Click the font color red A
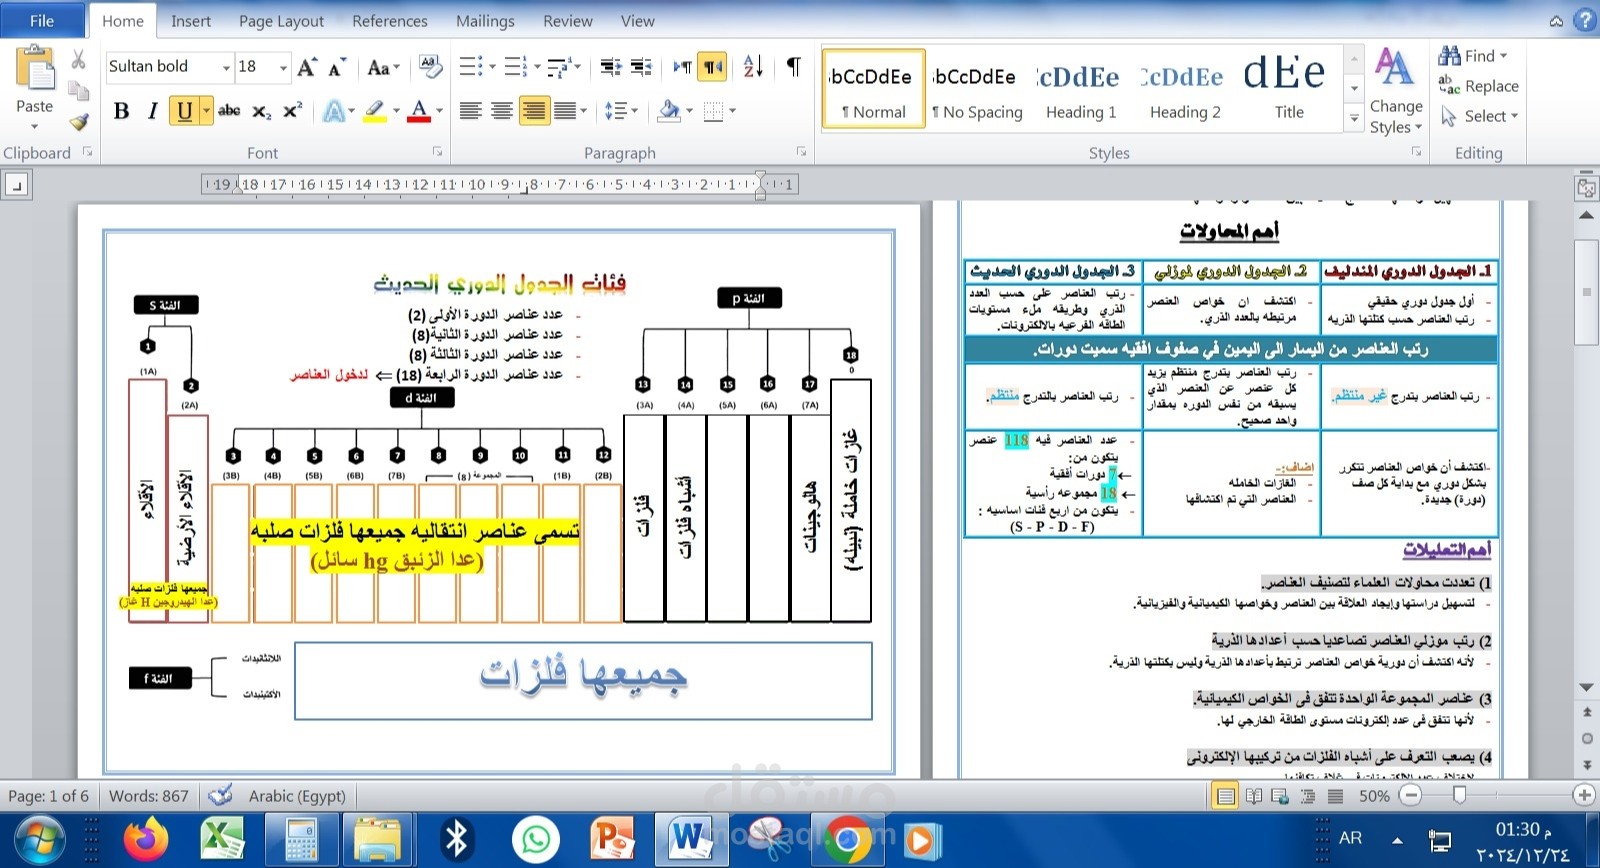 419,111
